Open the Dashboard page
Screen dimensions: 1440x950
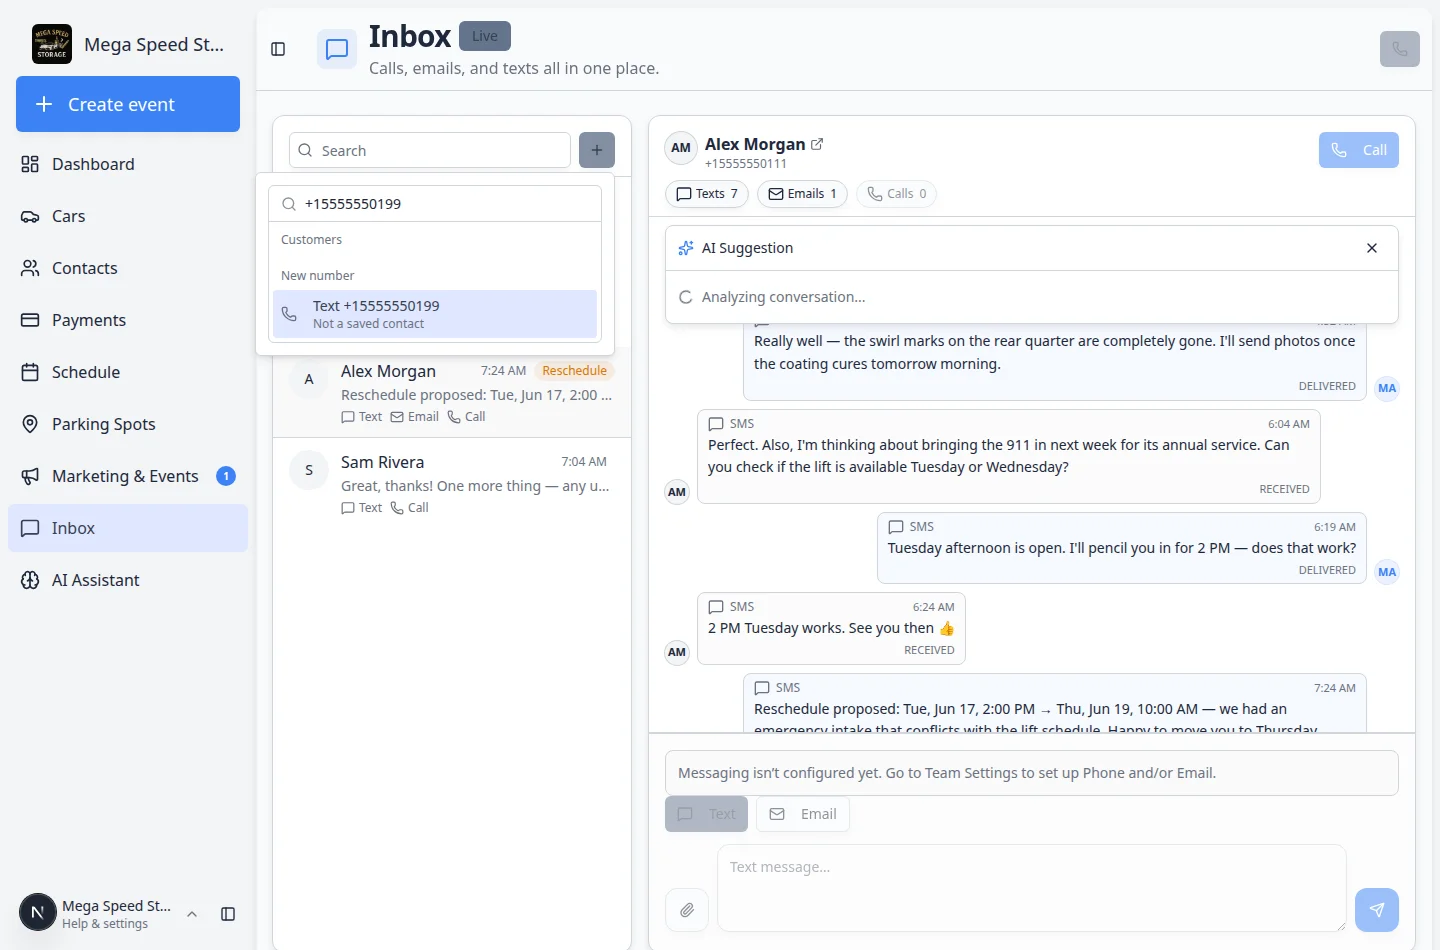(x=128, y=164)
